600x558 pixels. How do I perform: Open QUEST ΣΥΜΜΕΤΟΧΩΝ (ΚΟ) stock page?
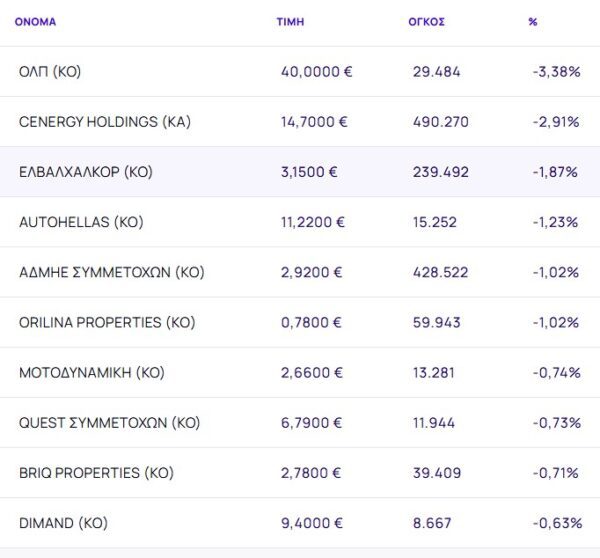tap(109, 422)
